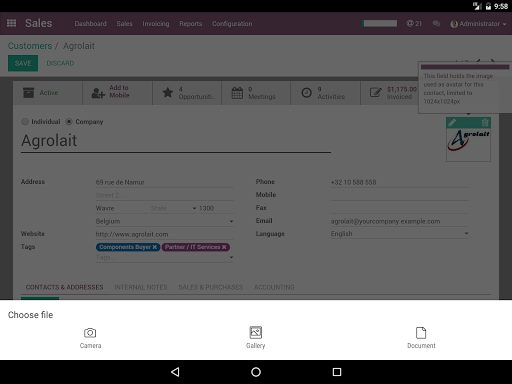Click the Save button

pyautogui.click(x=23, y=63)
